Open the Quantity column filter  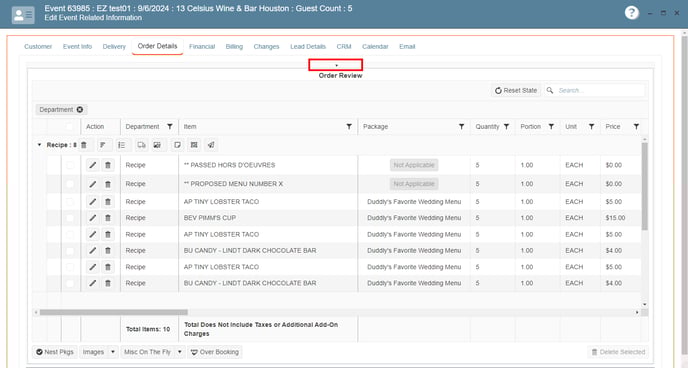(506, 127)
